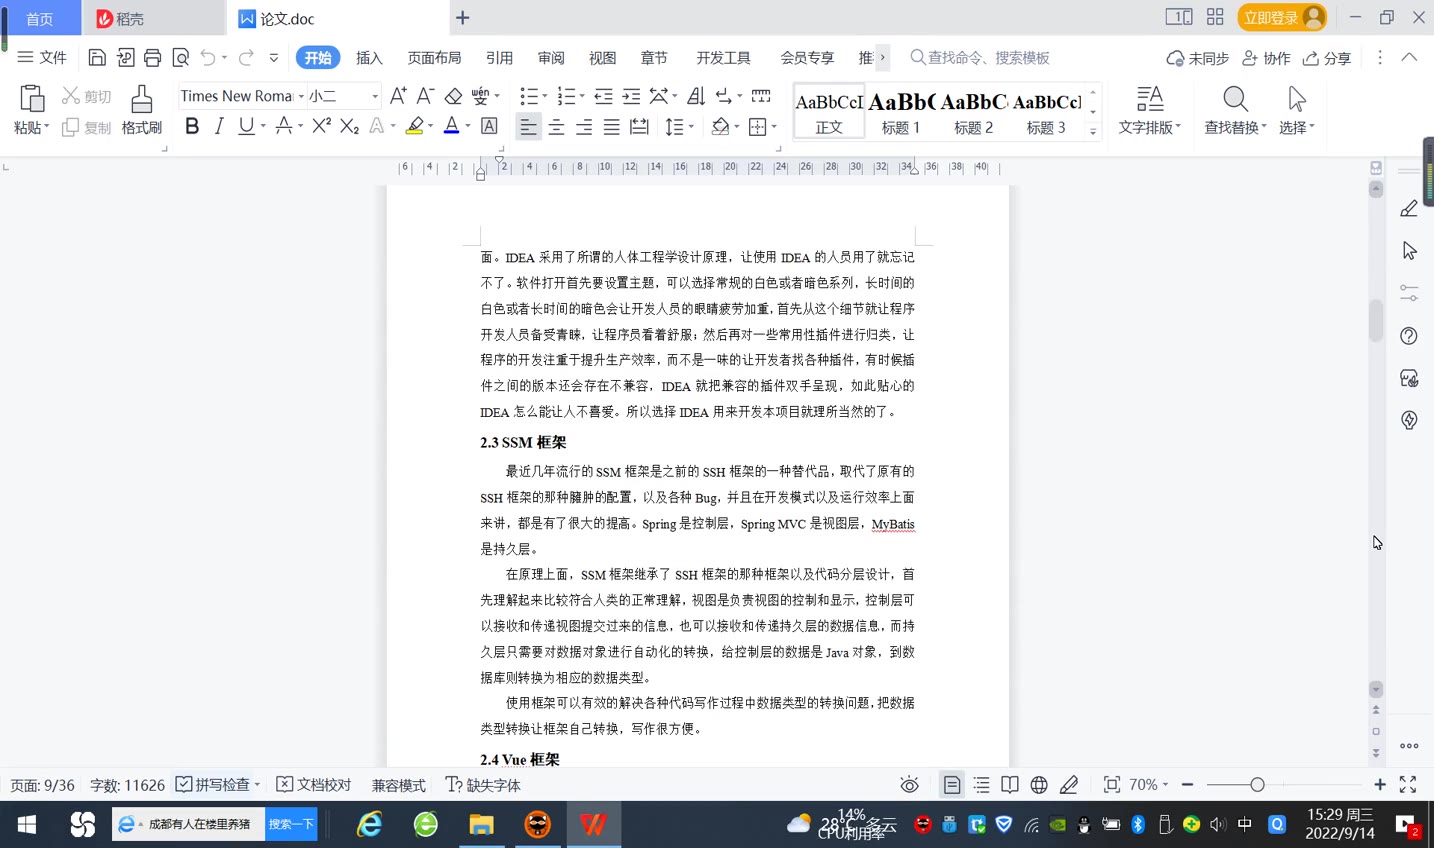Click 缺失字体 missing fonts indicator
This screenshot has width=1434, height=848.
pos(483,785)
